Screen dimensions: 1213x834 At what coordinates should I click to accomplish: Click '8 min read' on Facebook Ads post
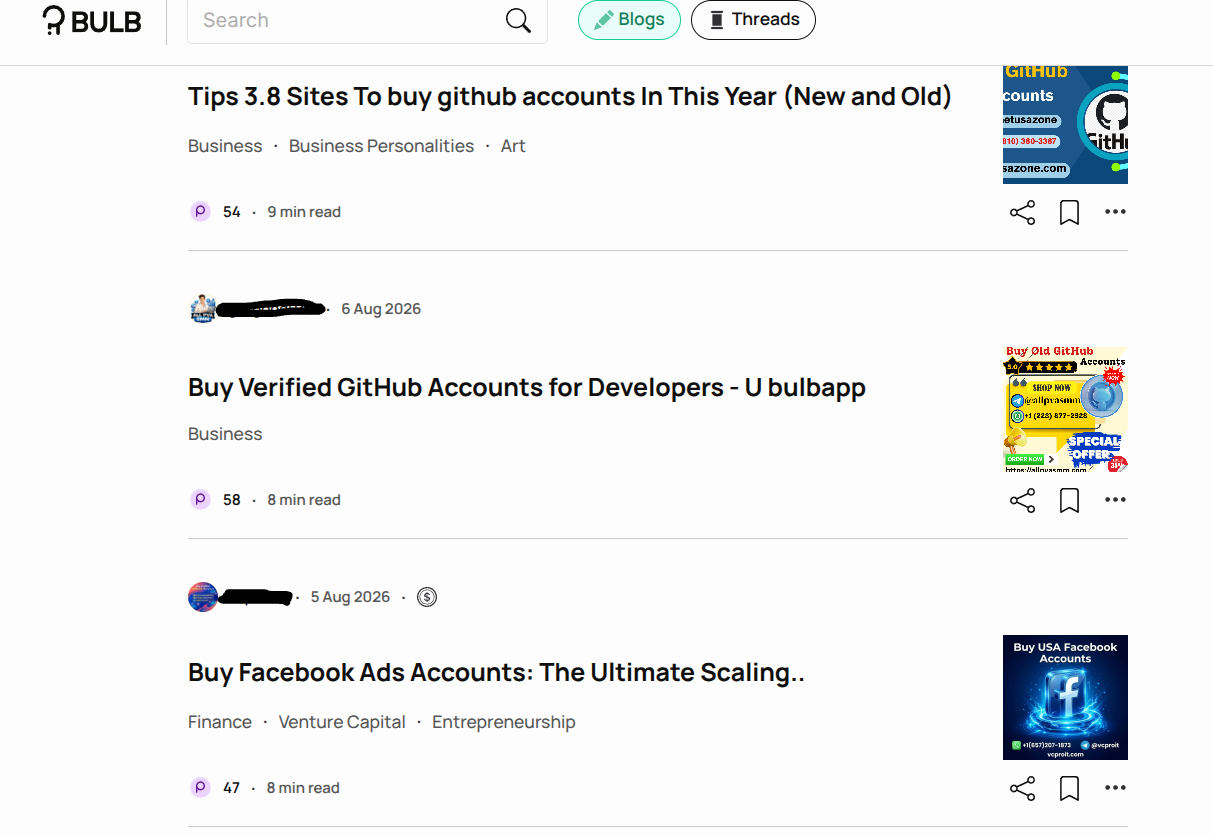point(303,788)
